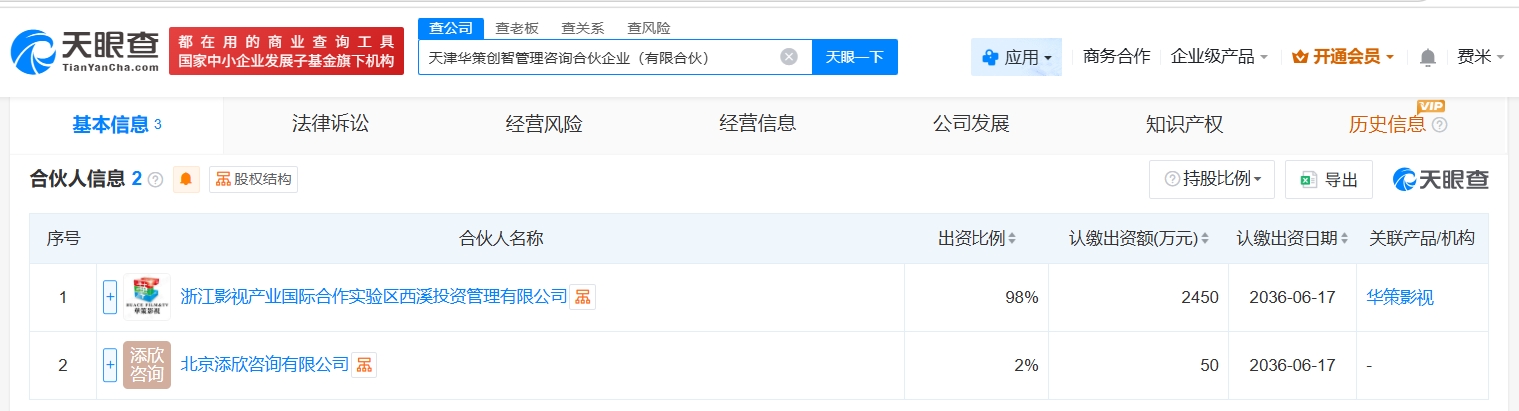Click the help icon next to 合伙人信息
The image size is (1519, 411).
[x=155, y=180]
